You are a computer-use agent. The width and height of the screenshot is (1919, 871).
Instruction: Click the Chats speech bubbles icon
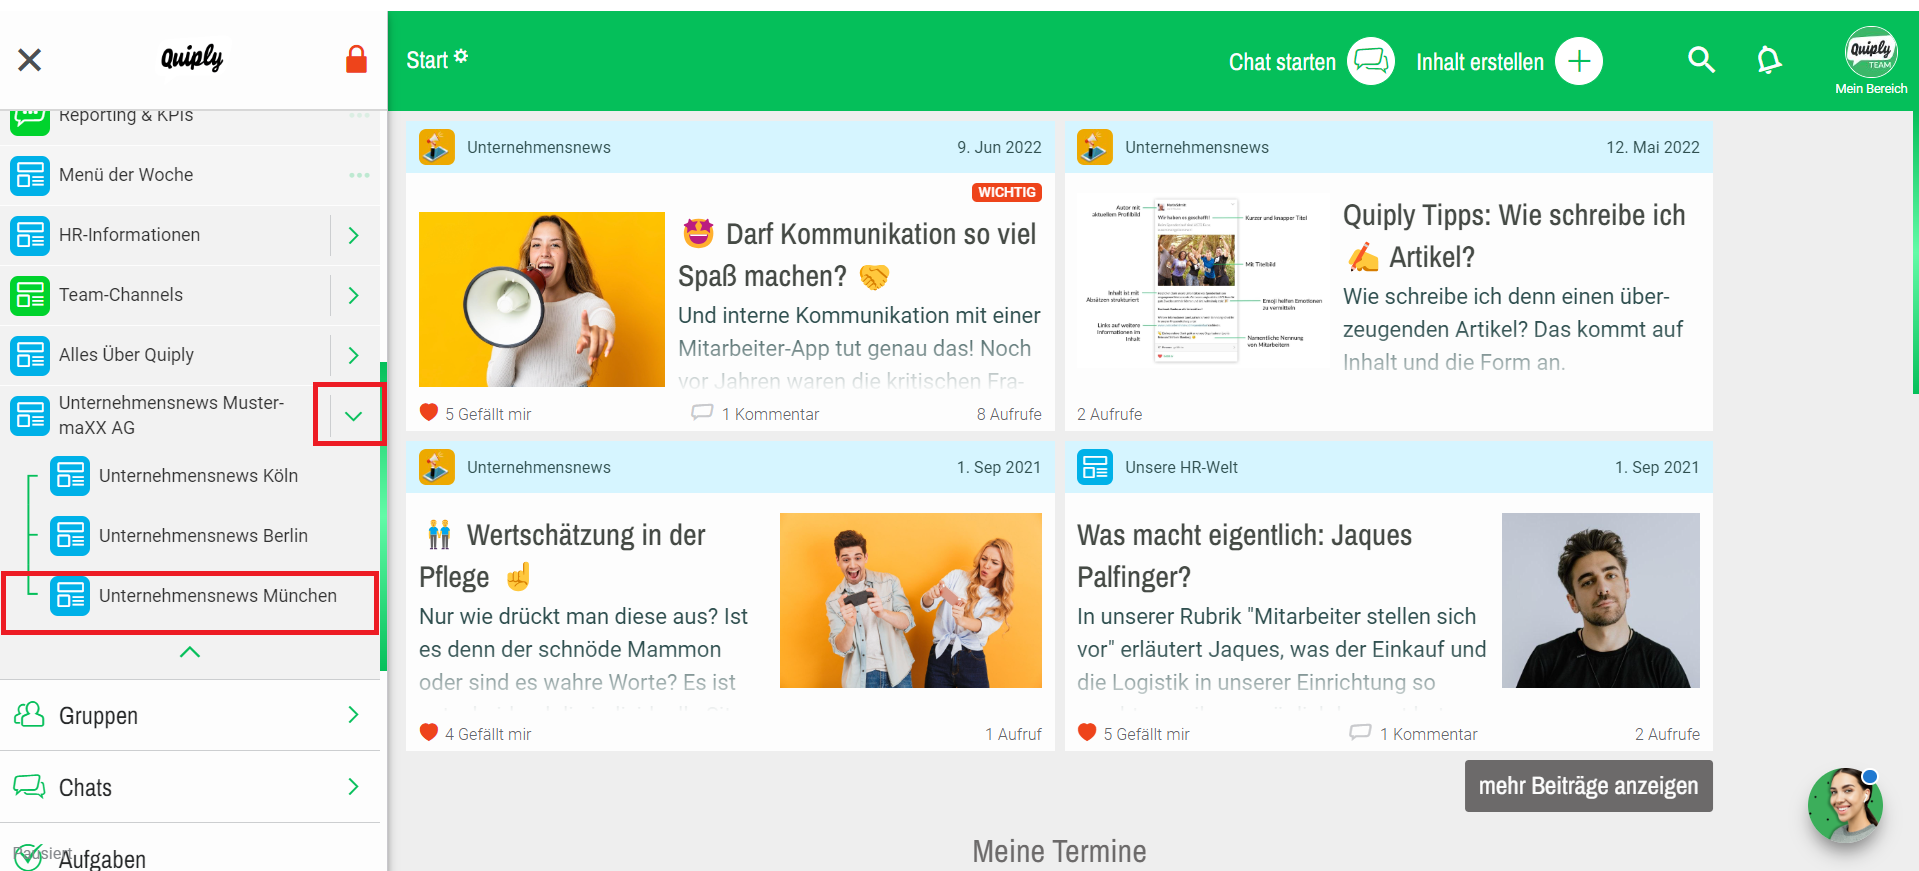(x=29, y=786)
